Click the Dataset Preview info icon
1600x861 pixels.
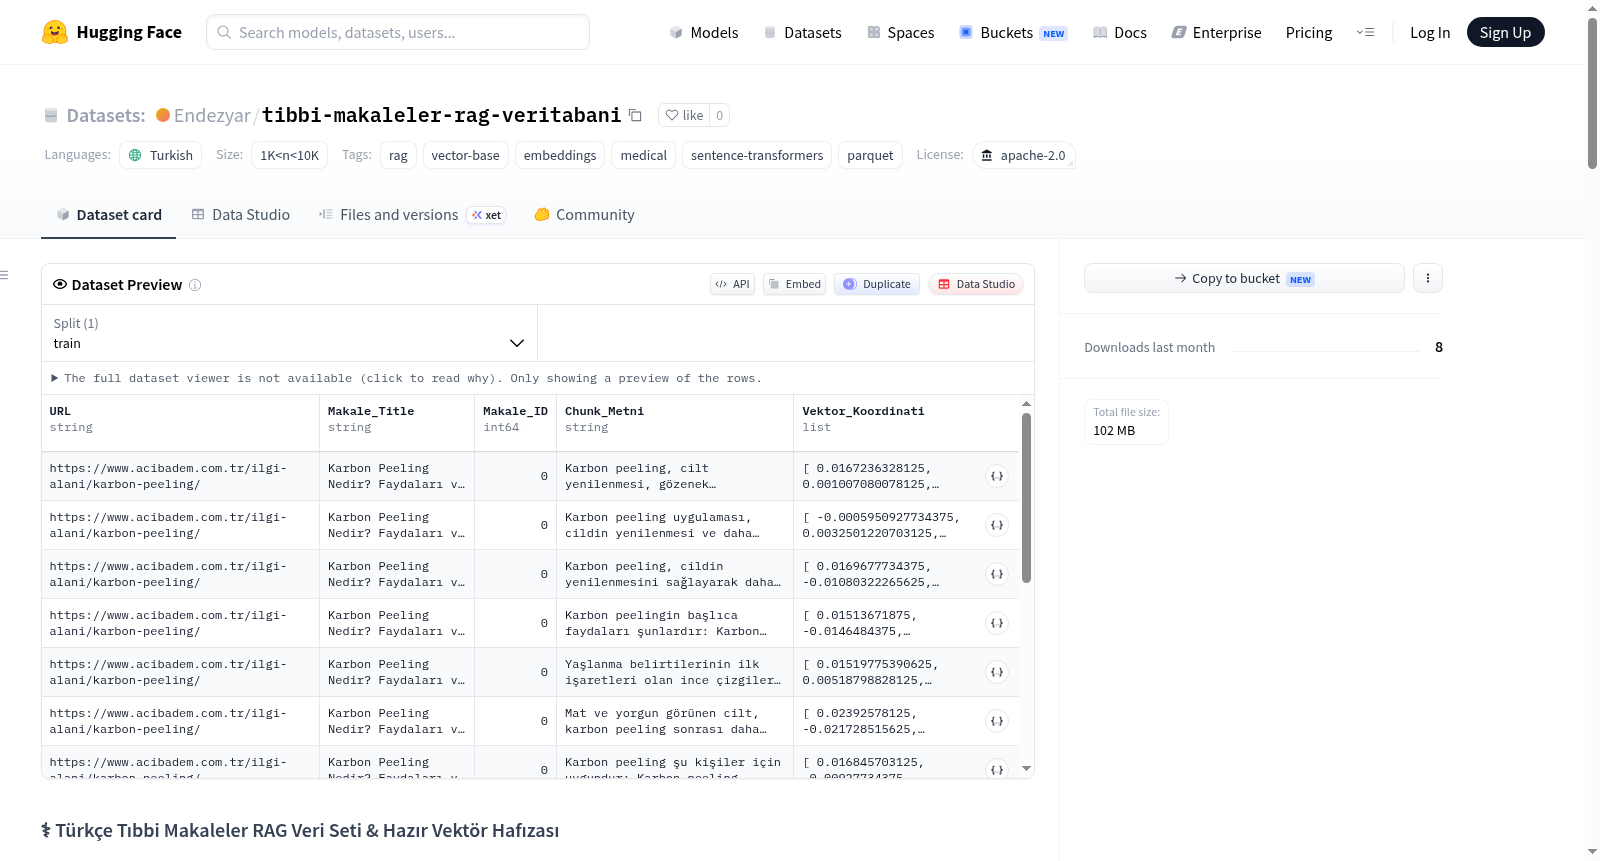pos(195,285)
